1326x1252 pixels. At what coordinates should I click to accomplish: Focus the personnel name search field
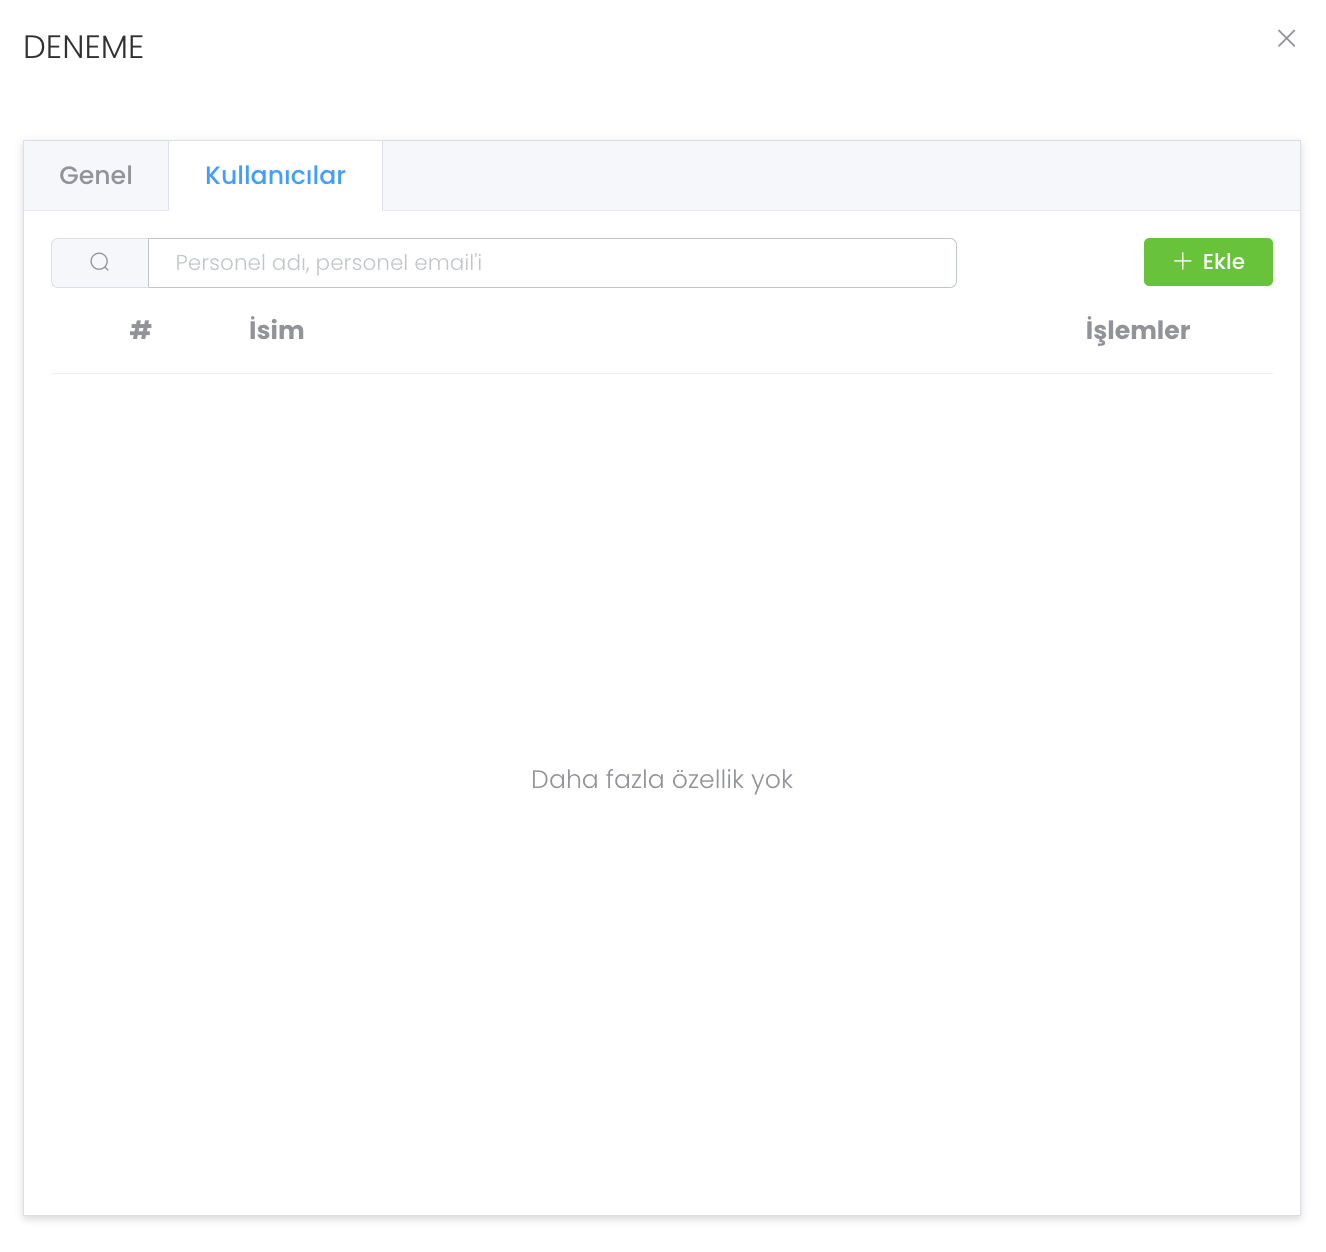[552, 263]
